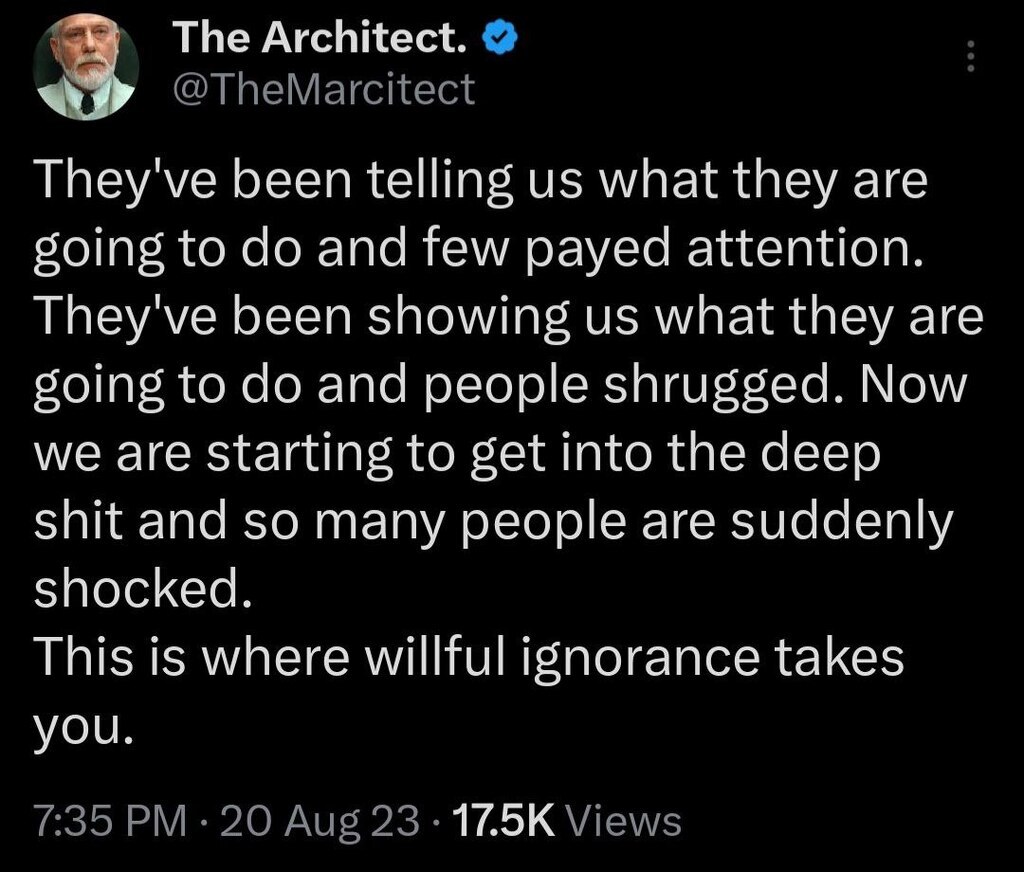Image resolution: width=1024 pixels, height=872 pixels.
Task: Click the line we are starting to get
Action: 457,455
